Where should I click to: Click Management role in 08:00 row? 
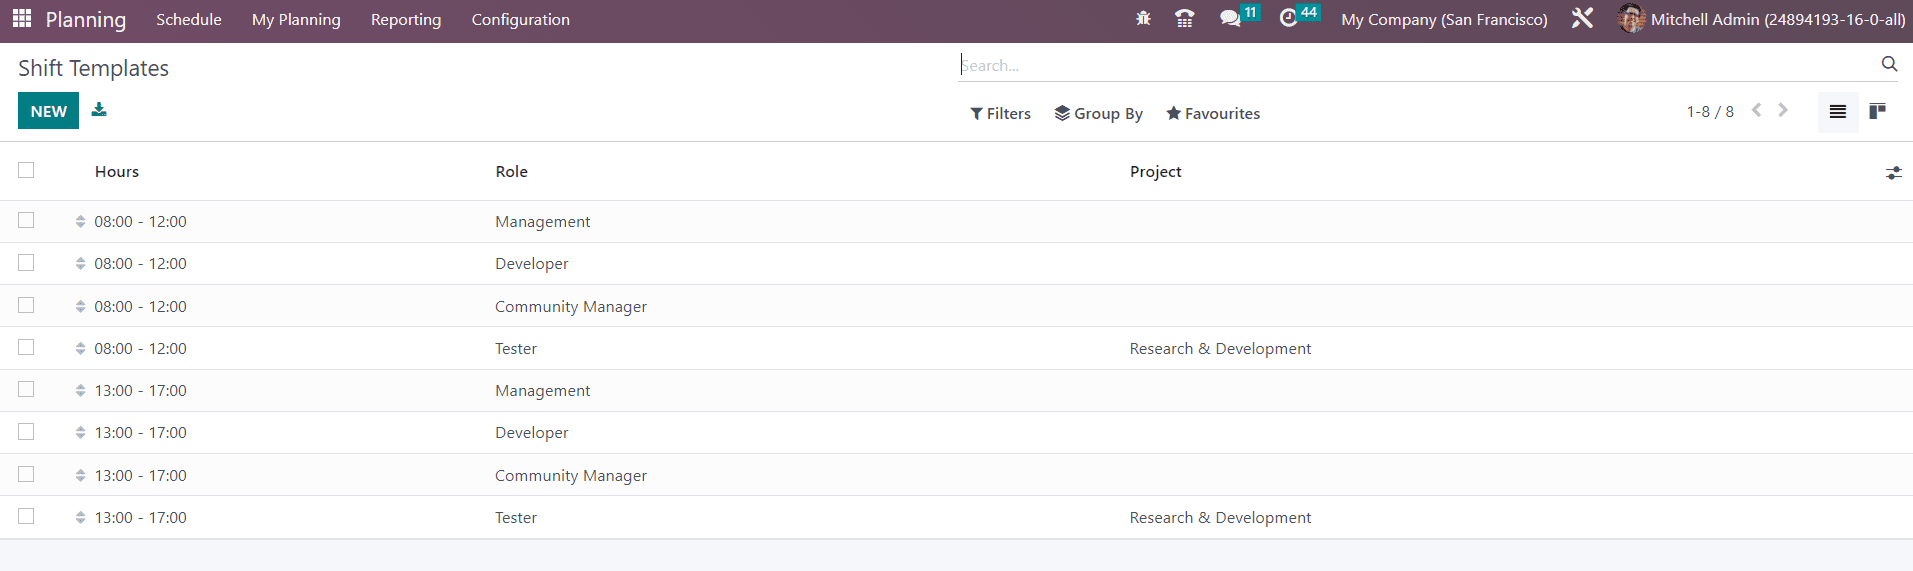[x=543, y=222]
